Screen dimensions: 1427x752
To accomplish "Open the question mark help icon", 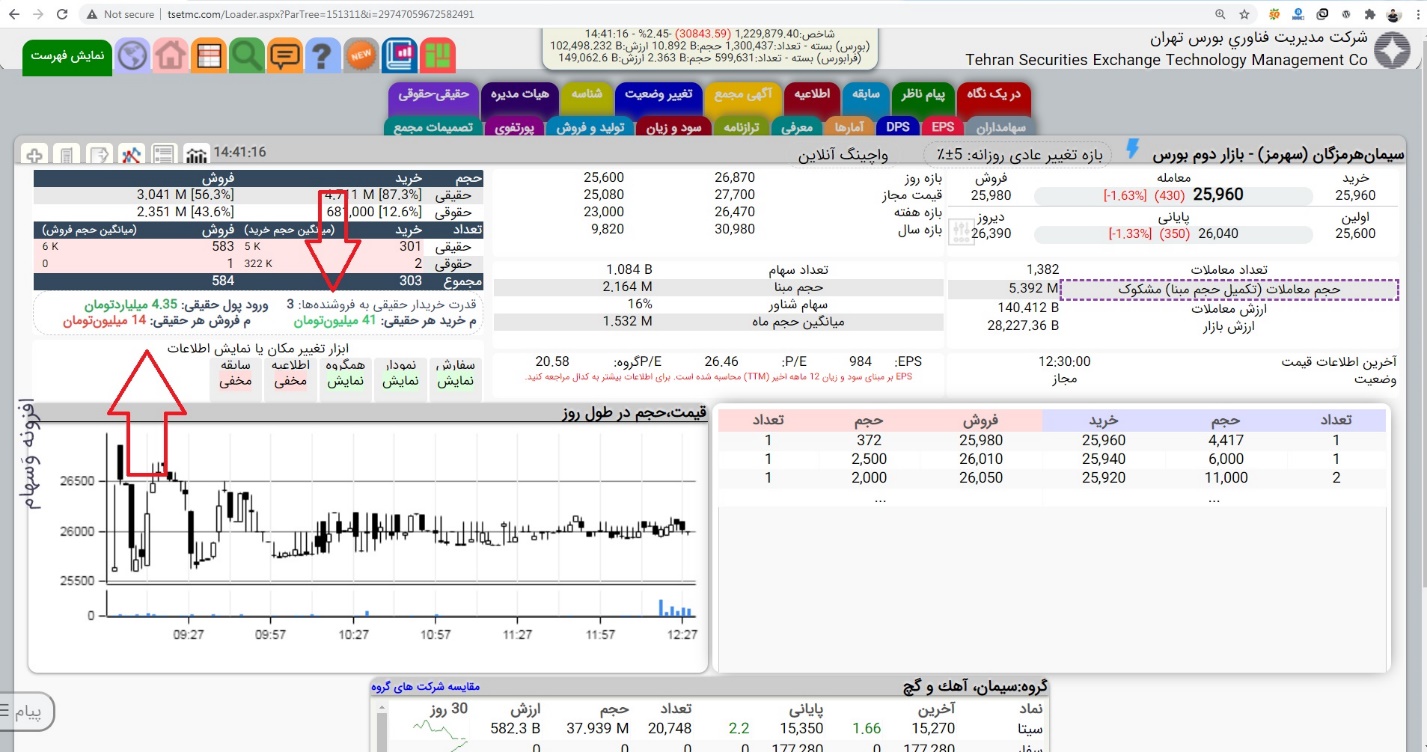I will coord(322,55).
